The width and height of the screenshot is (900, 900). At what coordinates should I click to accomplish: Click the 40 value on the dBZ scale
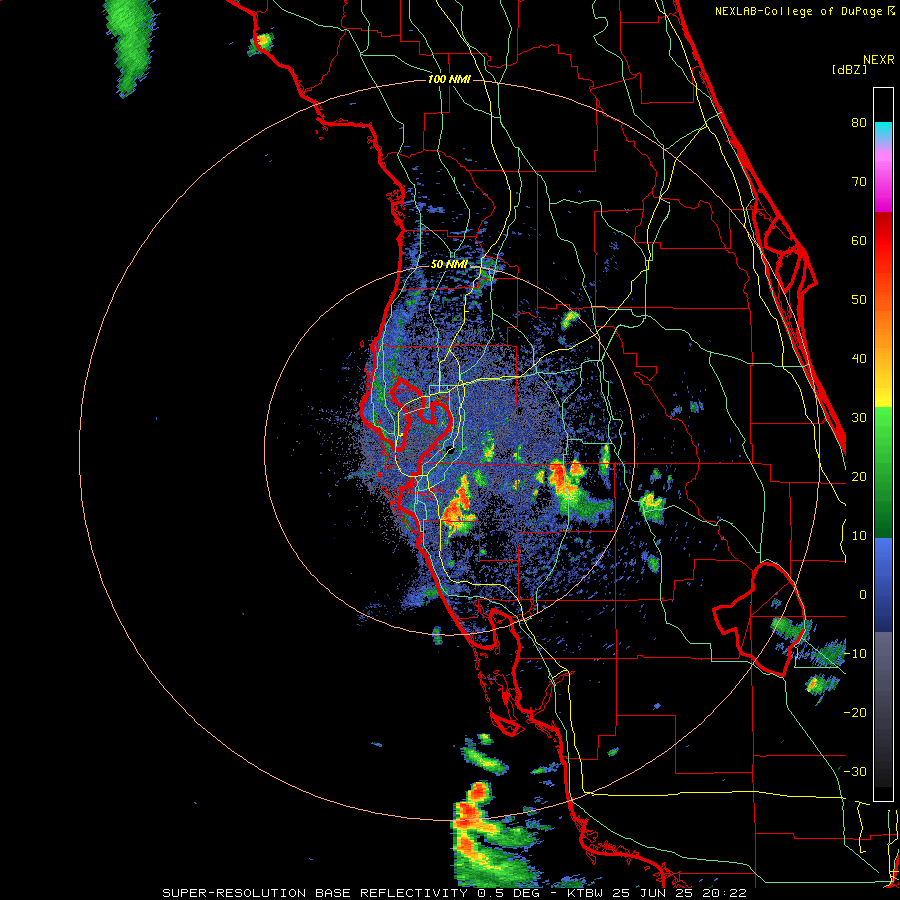(x=859, y=359)
